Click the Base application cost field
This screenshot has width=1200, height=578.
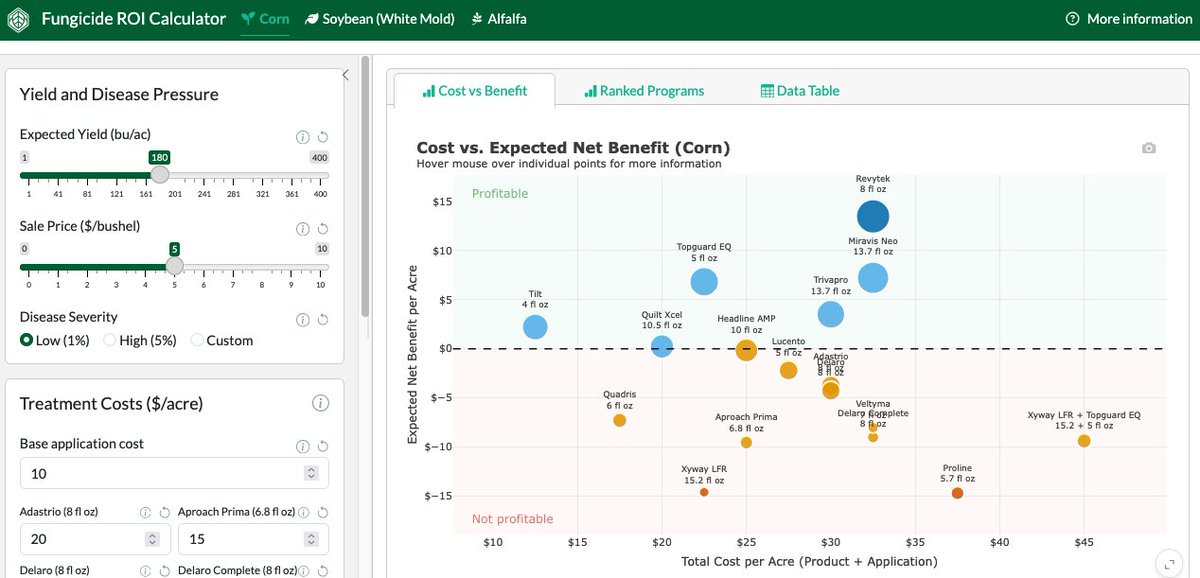tap(174, 473)
